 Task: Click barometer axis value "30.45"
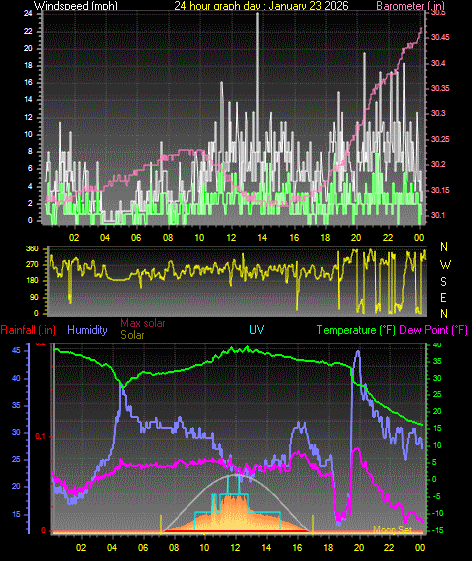(x=440, y=37)
